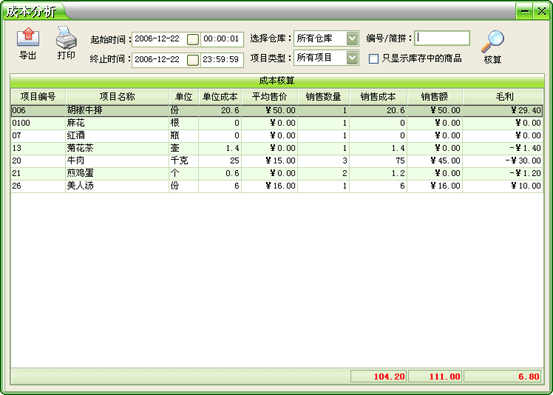This screenshot has height=395, width=553.
Task: Sort by the 项目编号 column header
Action: point(38,97)
